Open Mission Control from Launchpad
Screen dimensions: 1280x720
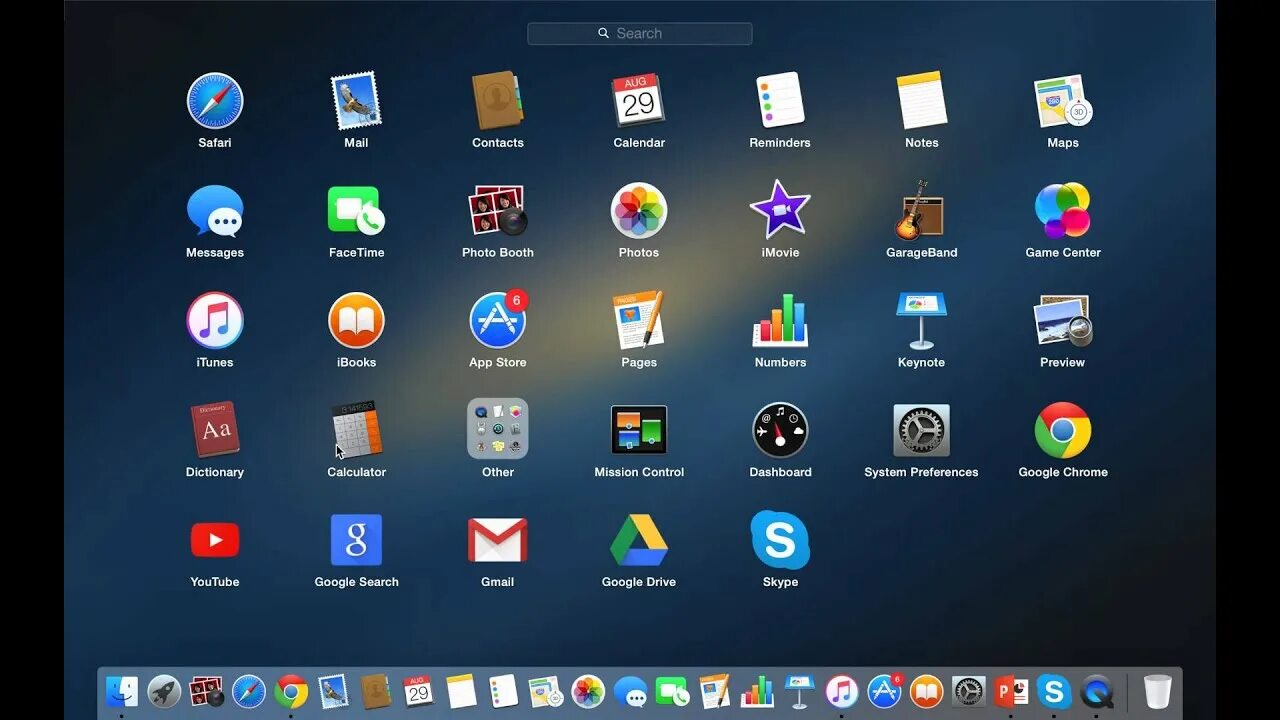[x=639, y=430]
